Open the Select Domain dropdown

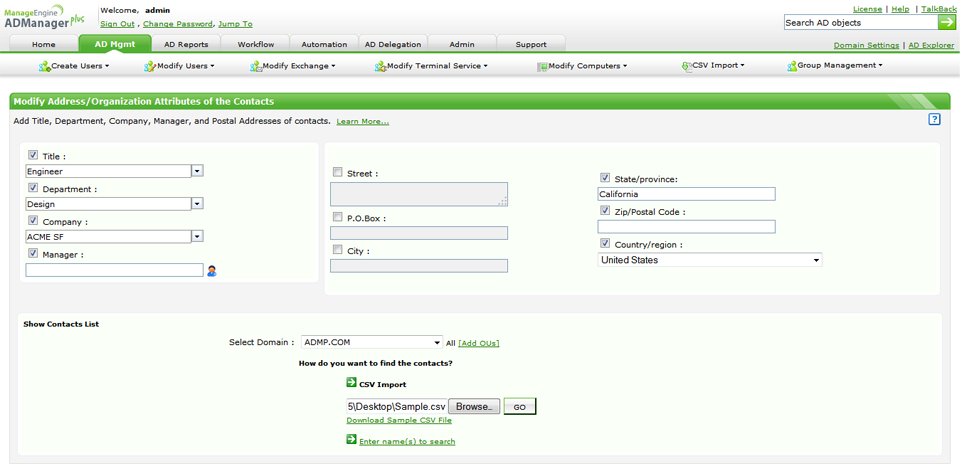(436, 342)
